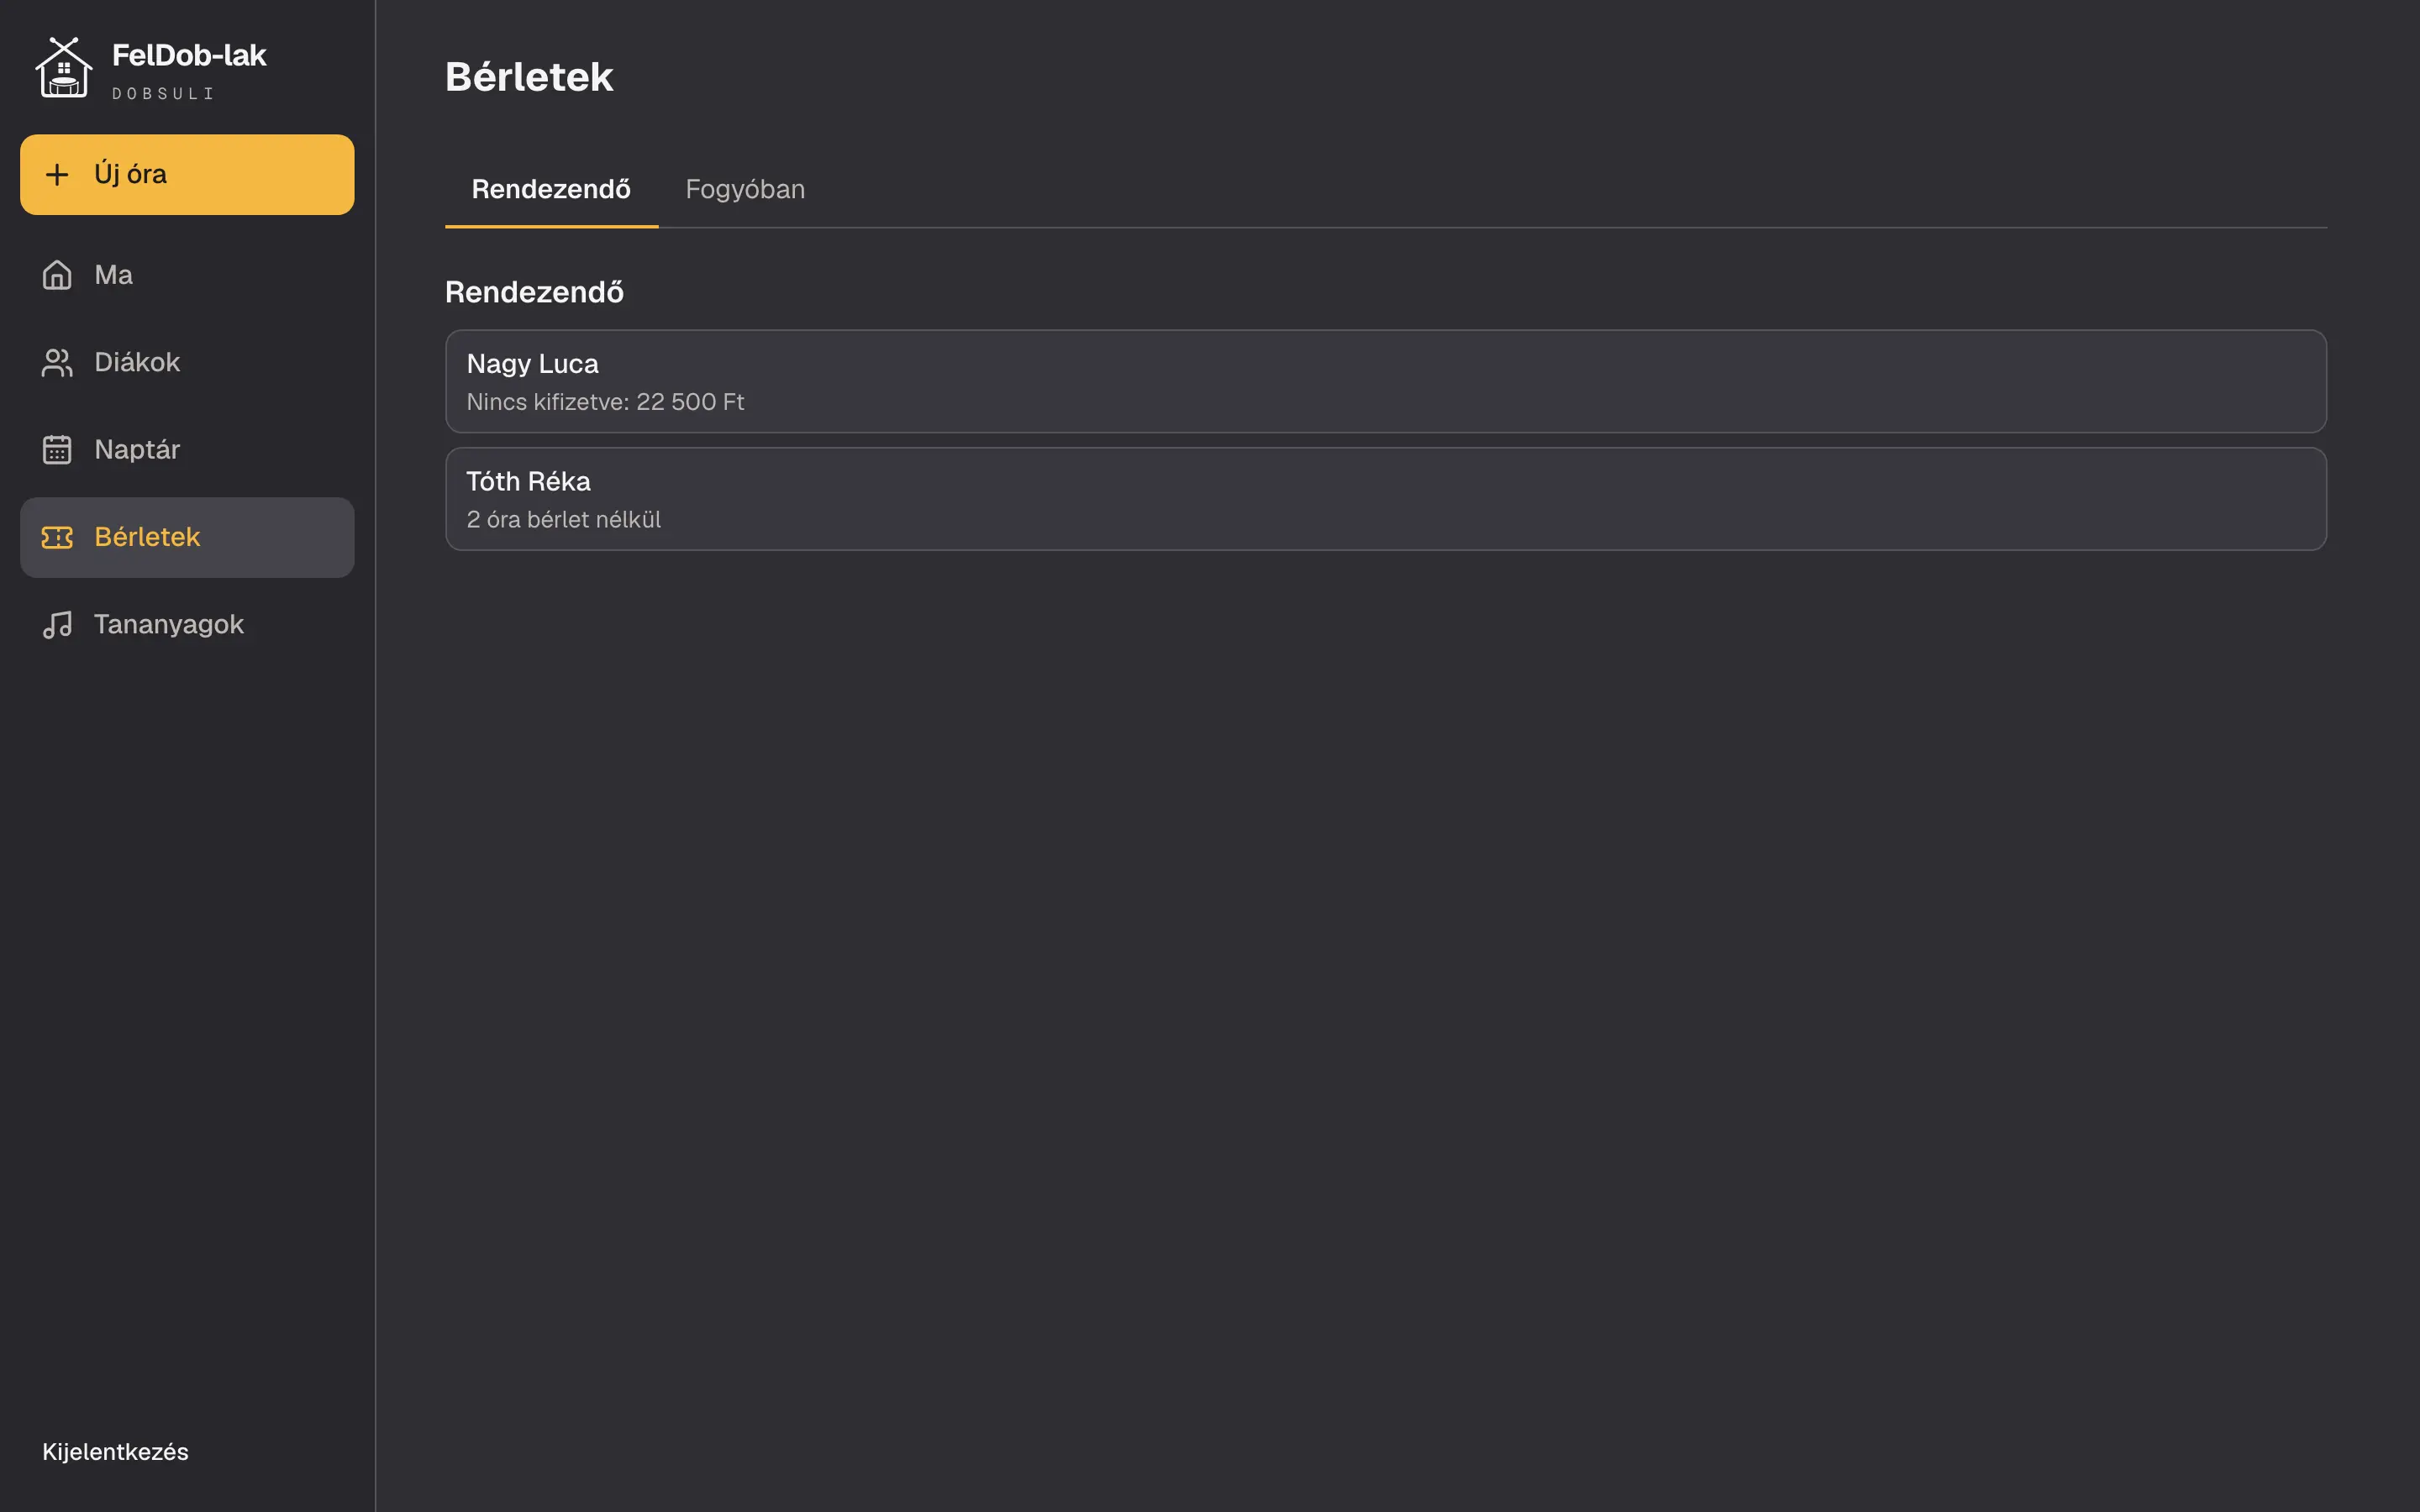Click "2 óra bérlet nélkül" text
The image size is (2420, 1512).
(563, 519)
